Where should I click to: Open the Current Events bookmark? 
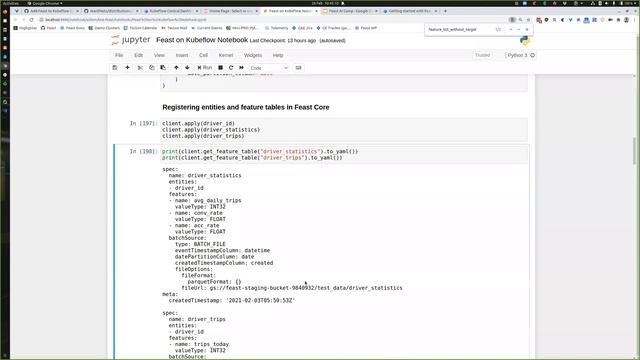click(207, 28)
